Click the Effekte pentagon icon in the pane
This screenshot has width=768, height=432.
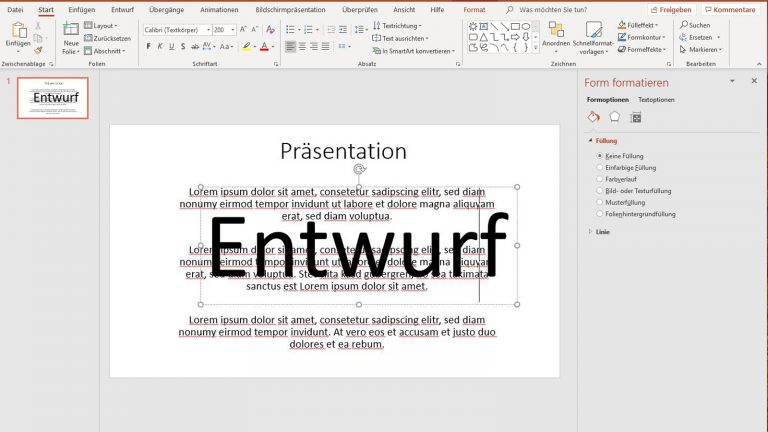[x=614, y=117]
